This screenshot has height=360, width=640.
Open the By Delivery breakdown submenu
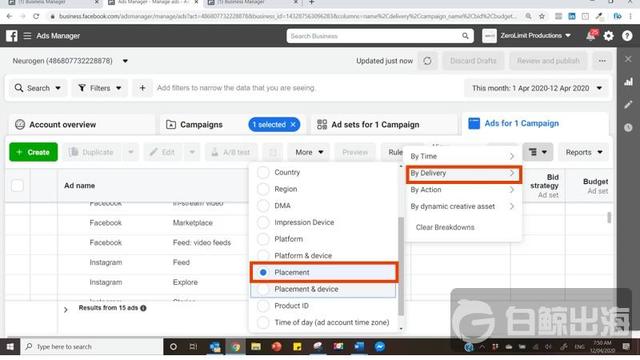click(463, 173)
